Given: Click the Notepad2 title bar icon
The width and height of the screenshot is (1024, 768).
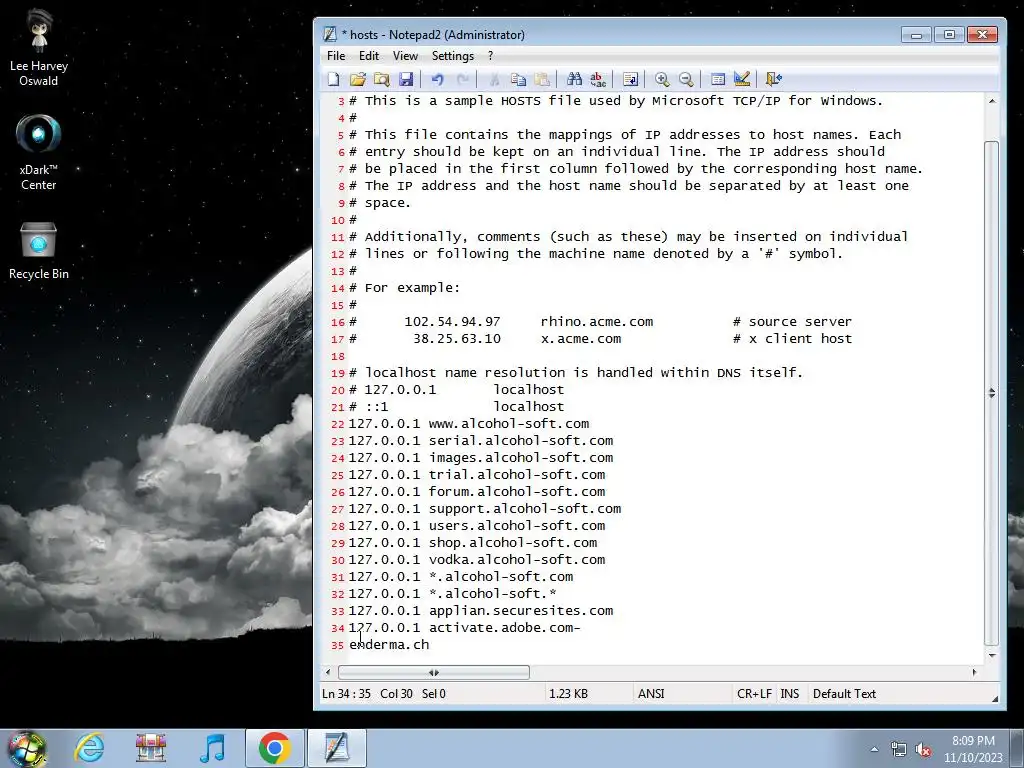Looking at the screenshot, I should (x=330, y=35).
